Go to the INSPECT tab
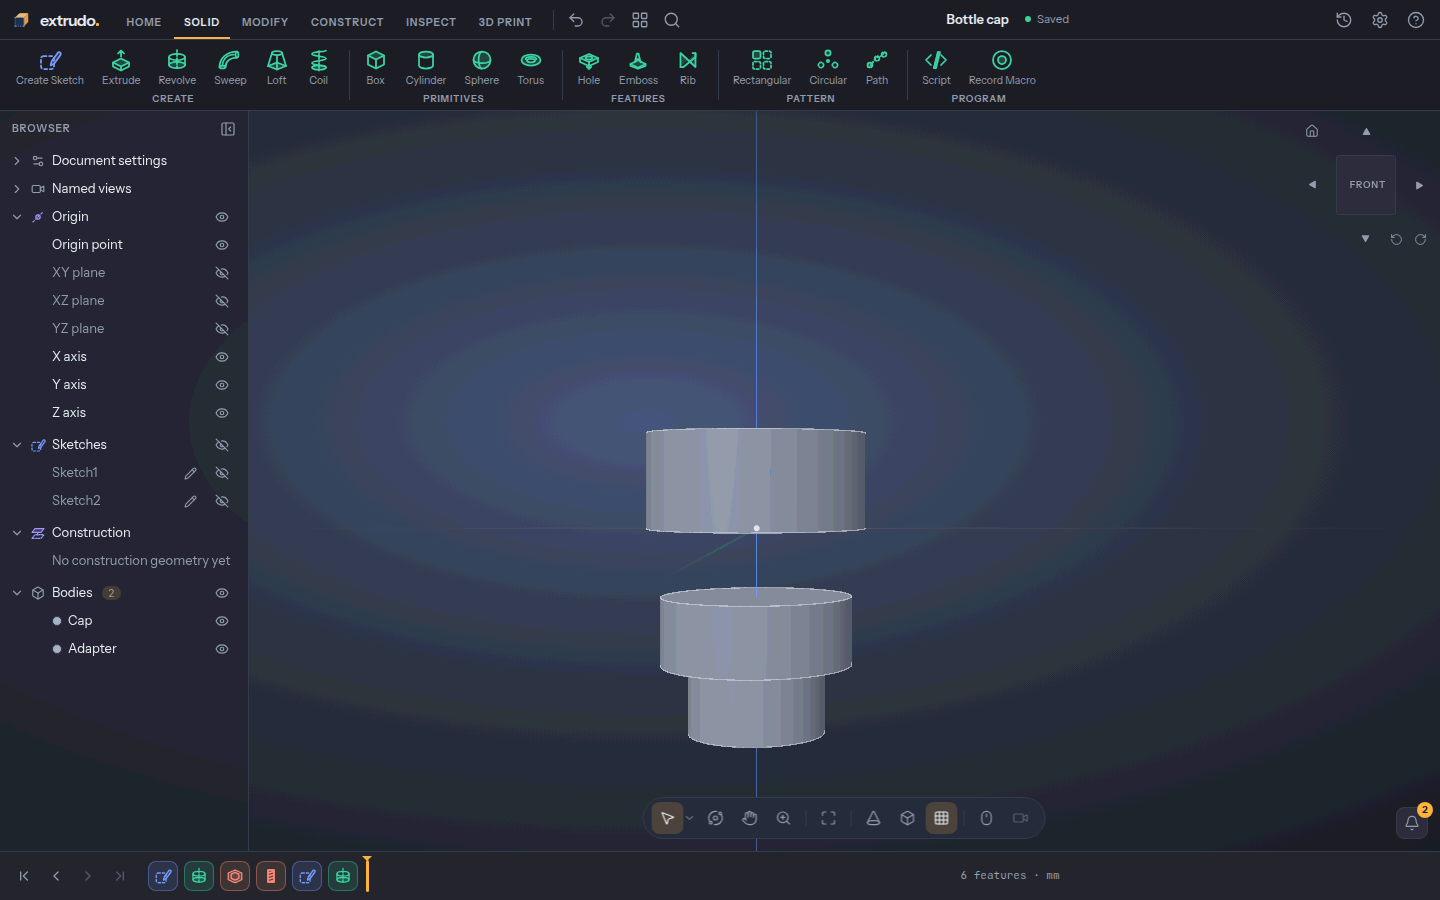The height and width of the screenshot is (900, 1440). pyautogui.click(x=431, y=22)
